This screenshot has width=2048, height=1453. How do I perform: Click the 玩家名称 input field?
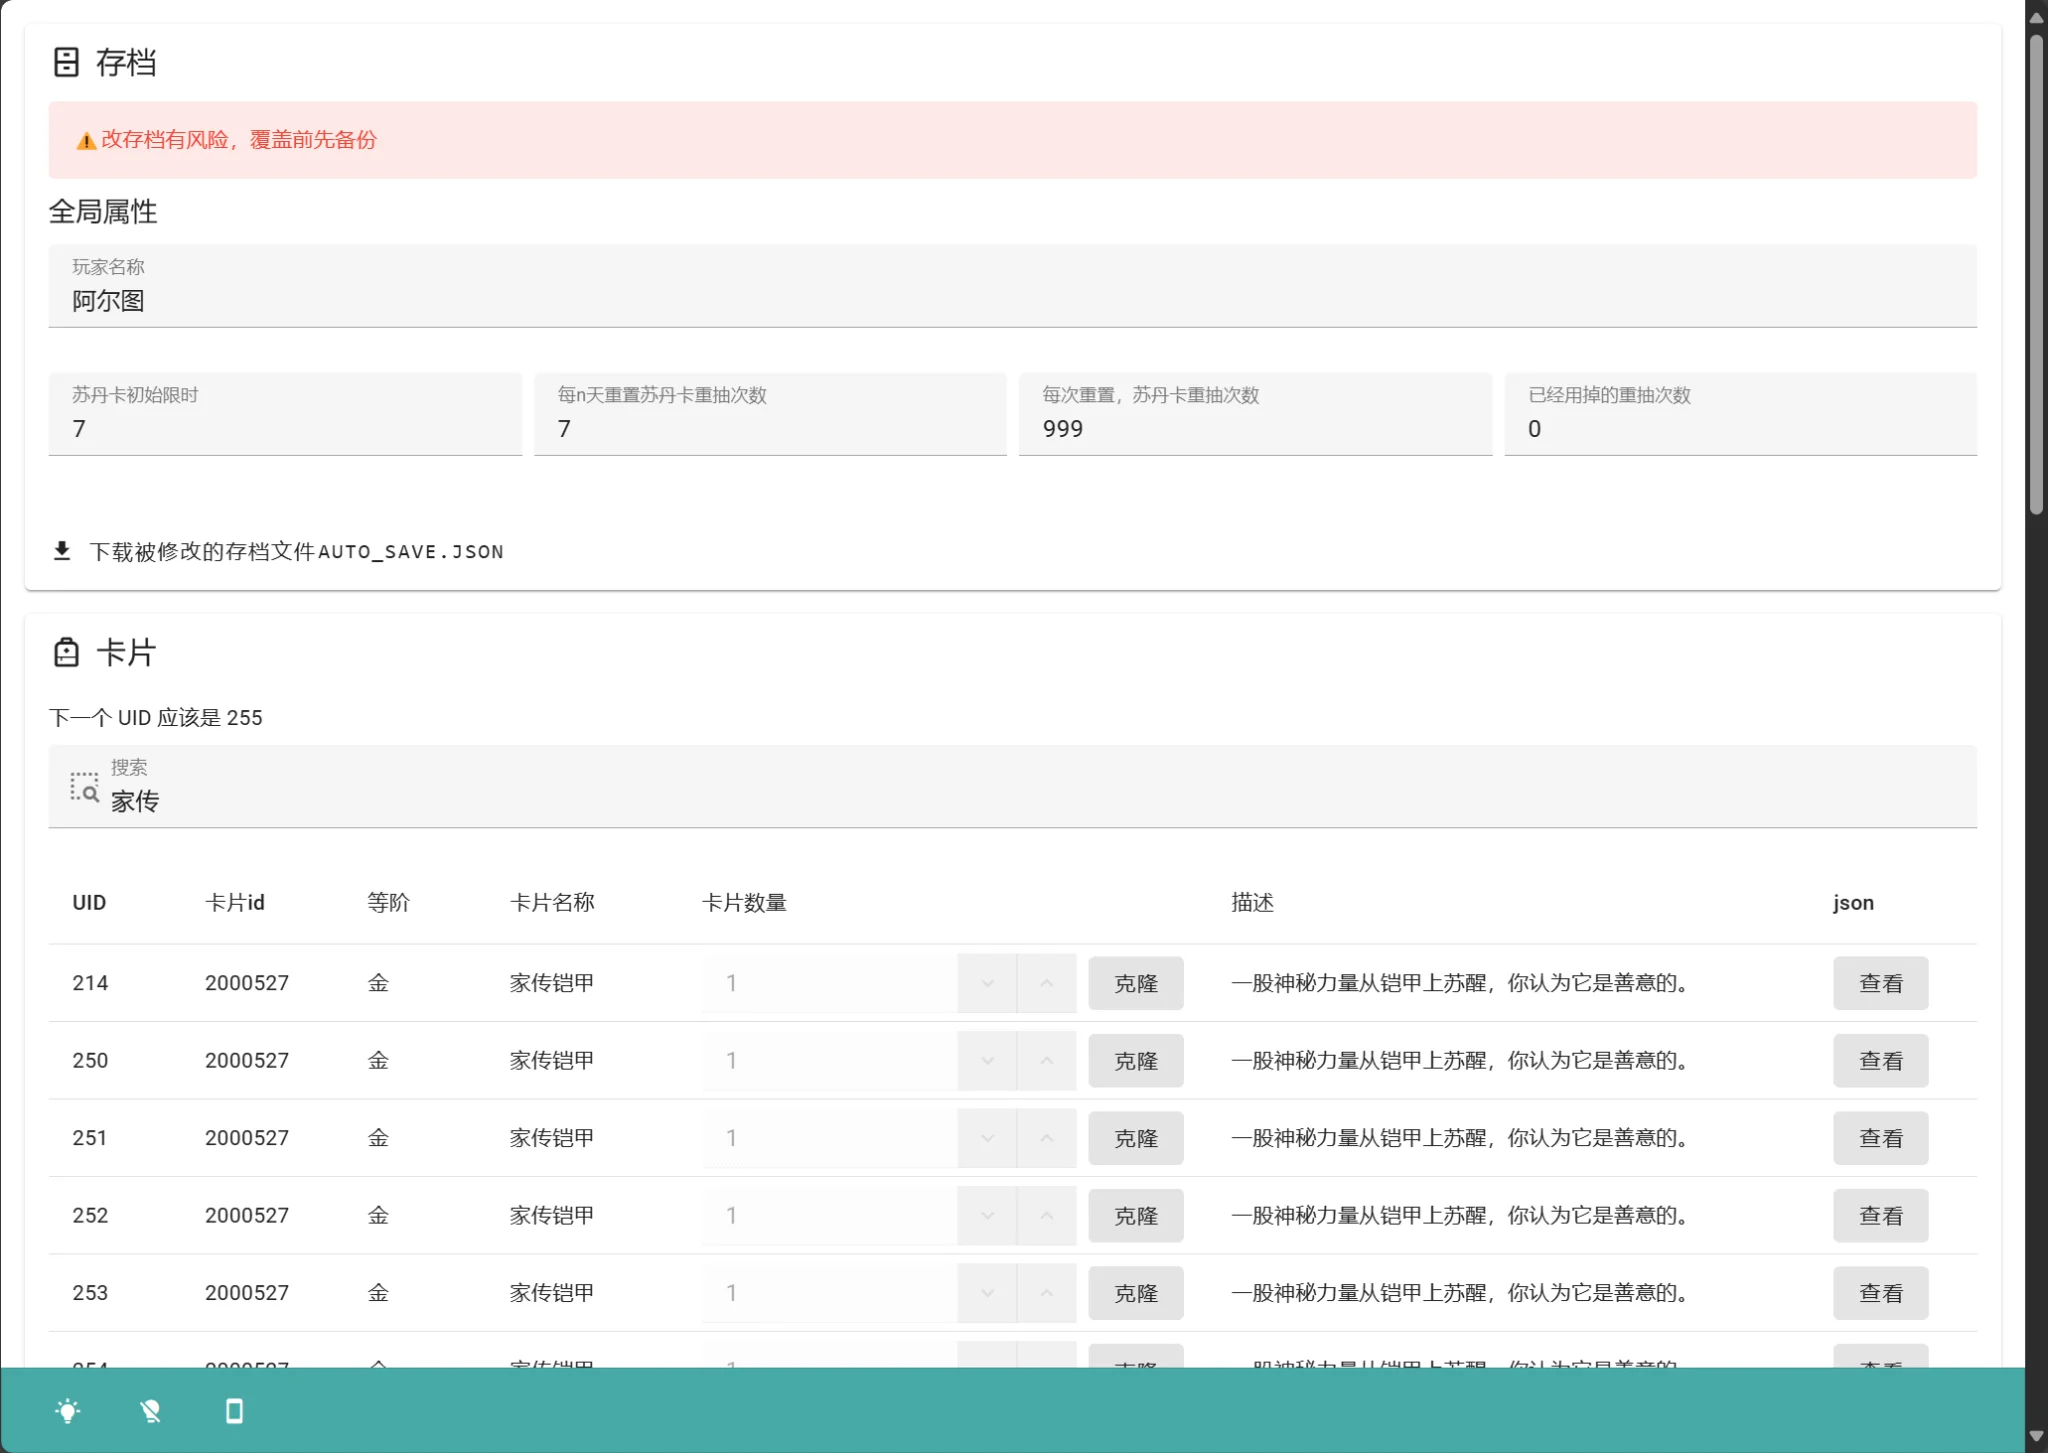click(x=1011, y=300)
